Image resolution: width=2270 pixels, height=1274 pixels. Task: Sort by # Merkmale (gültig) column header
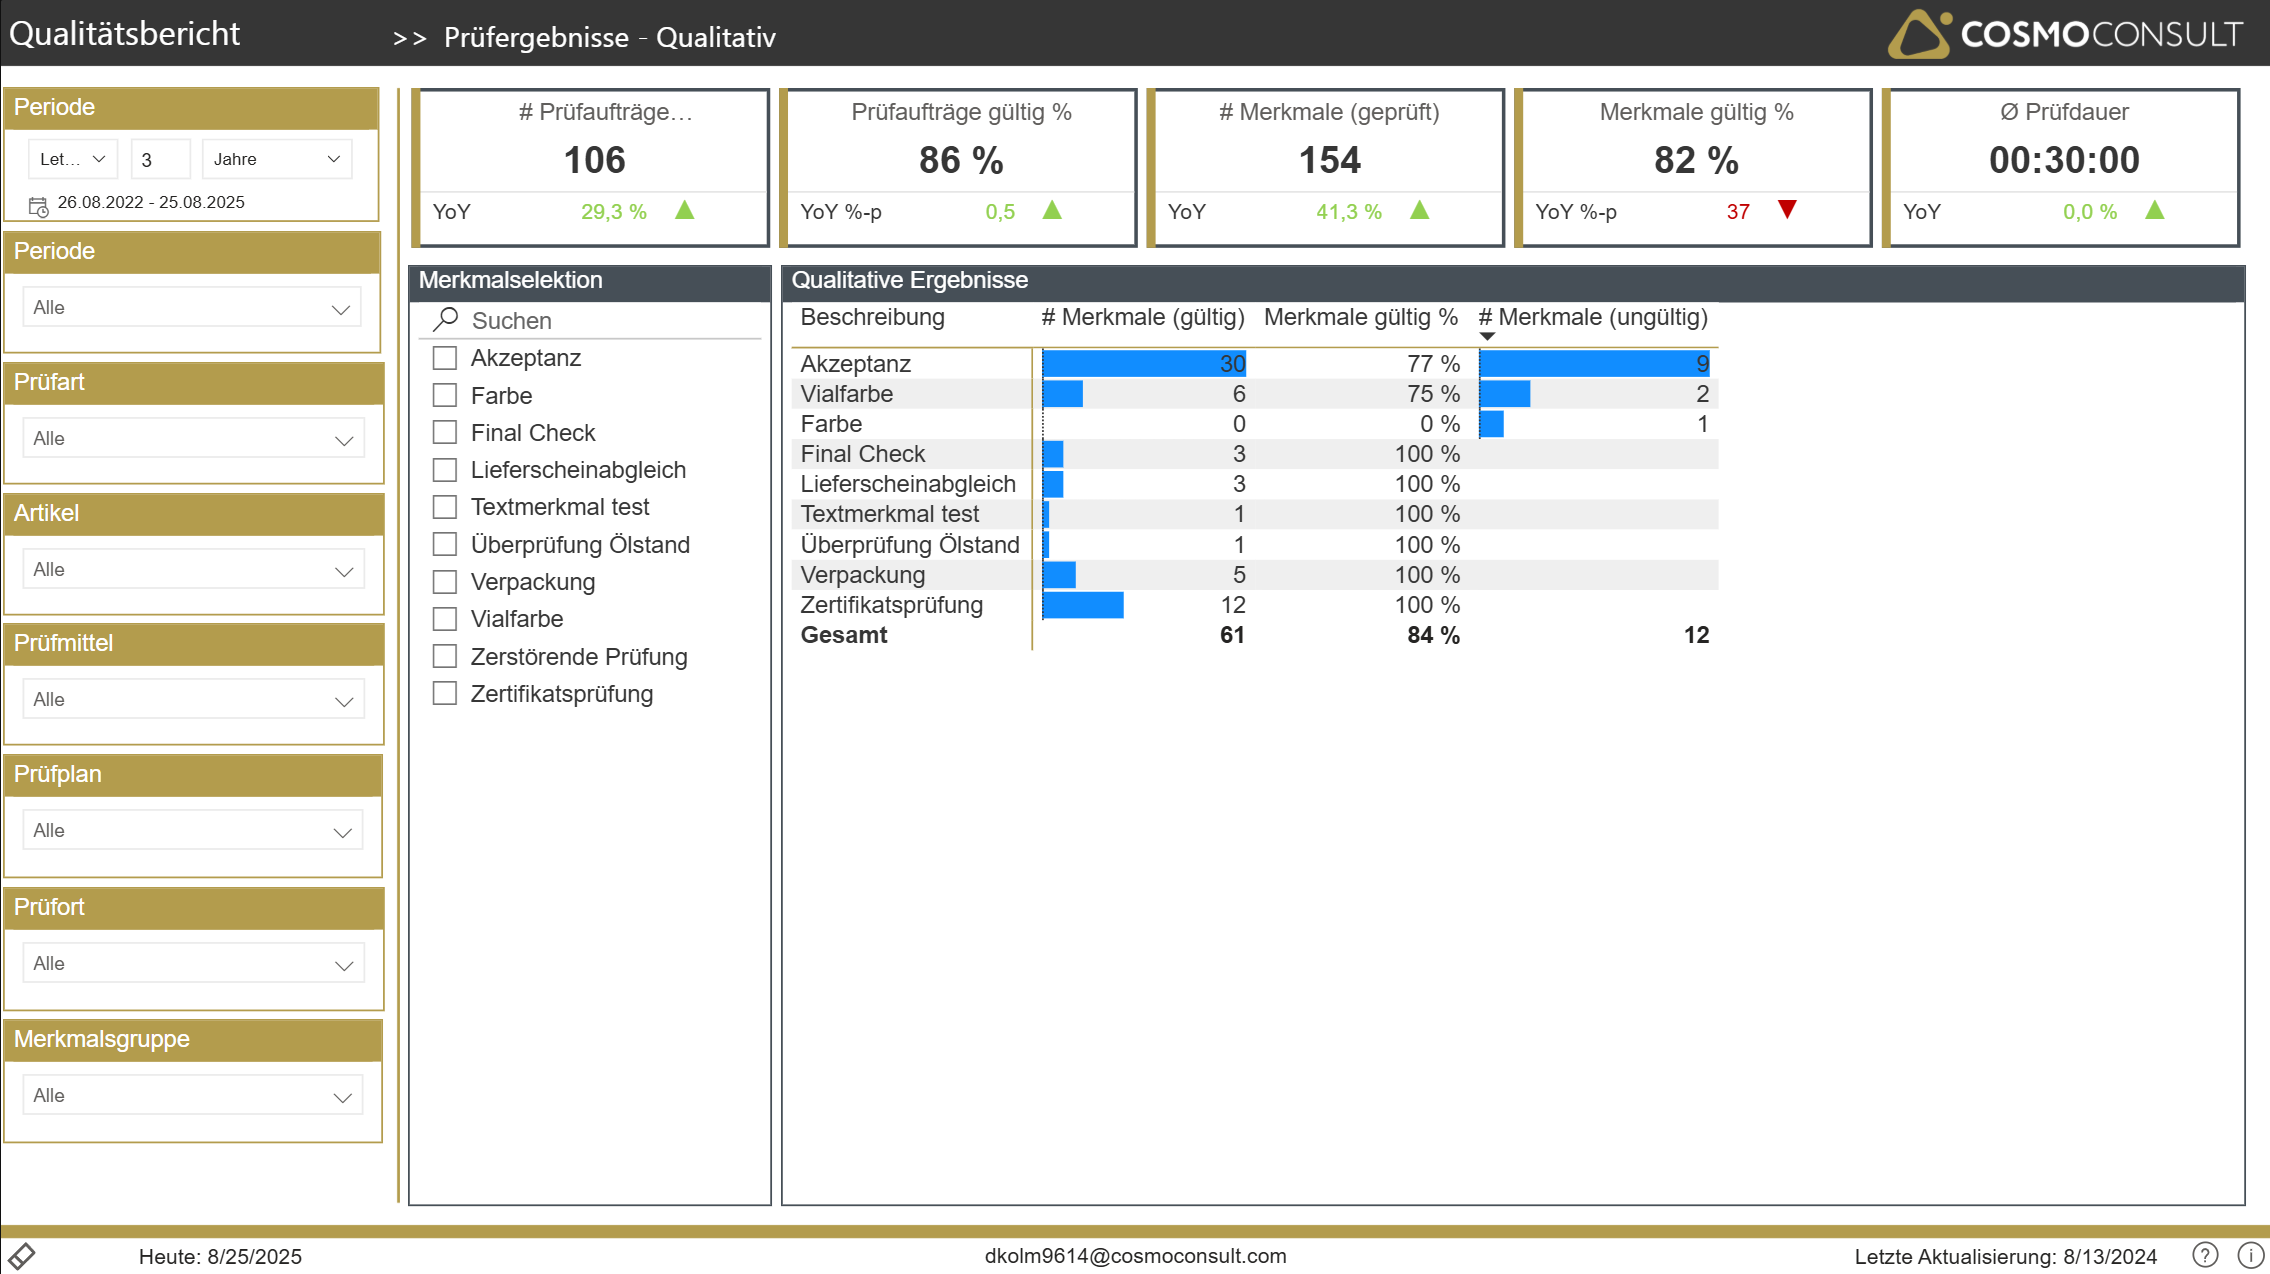1142,317
